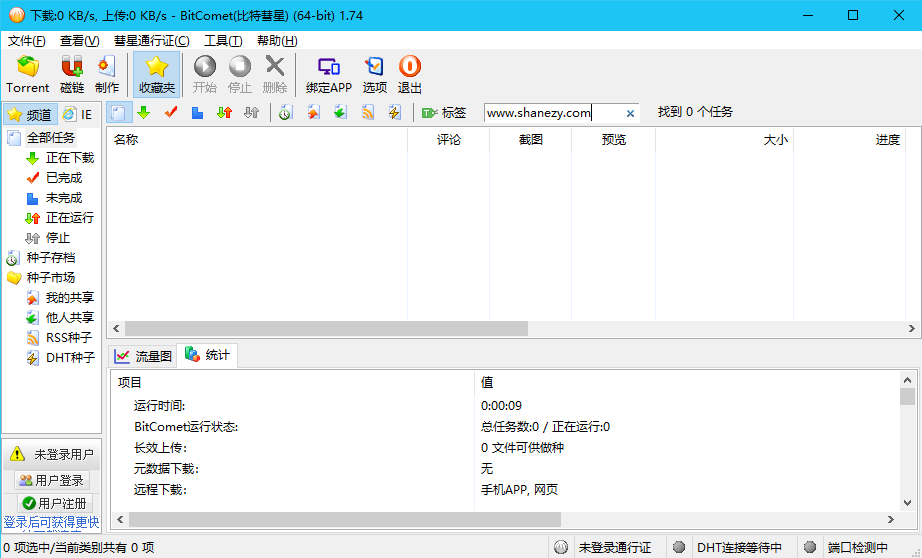Image resolution: width=922 pixels, height=558 pixels.
Task: Clear the search box with X
Action: (630, 113)
